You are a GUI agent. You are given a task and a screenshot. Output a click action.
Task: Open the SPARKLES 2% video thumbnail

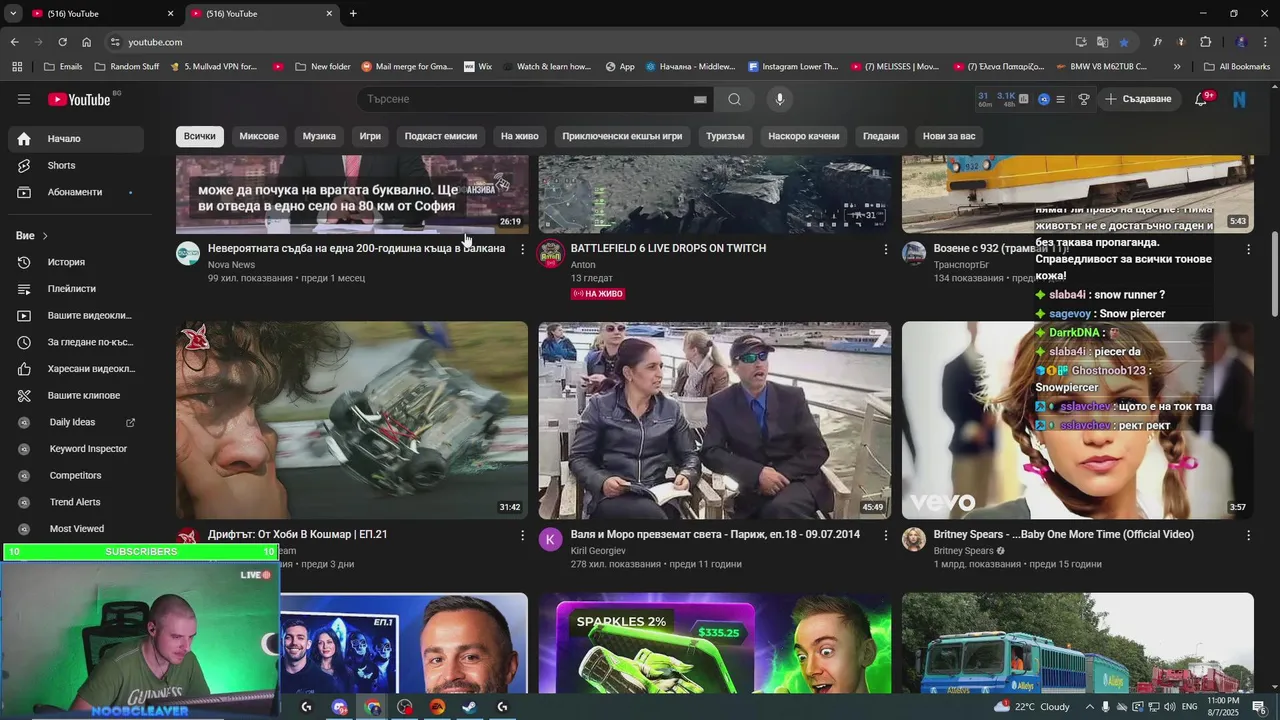point(715,643)
